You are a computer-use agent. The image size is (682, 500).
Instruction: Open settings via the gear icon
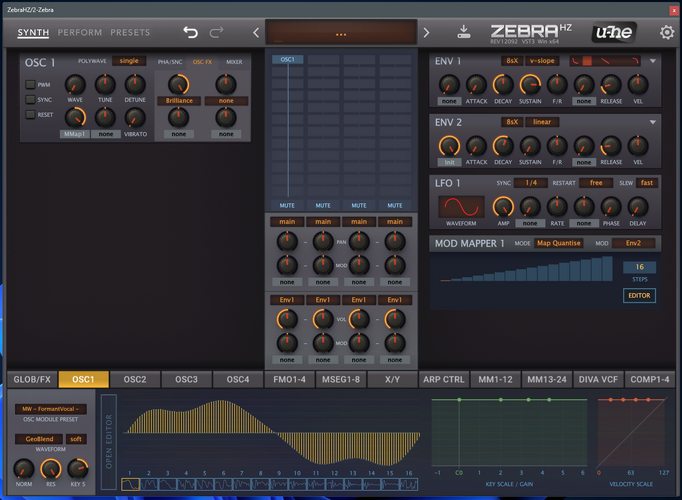pyautogui.click(x=667, y=32)
